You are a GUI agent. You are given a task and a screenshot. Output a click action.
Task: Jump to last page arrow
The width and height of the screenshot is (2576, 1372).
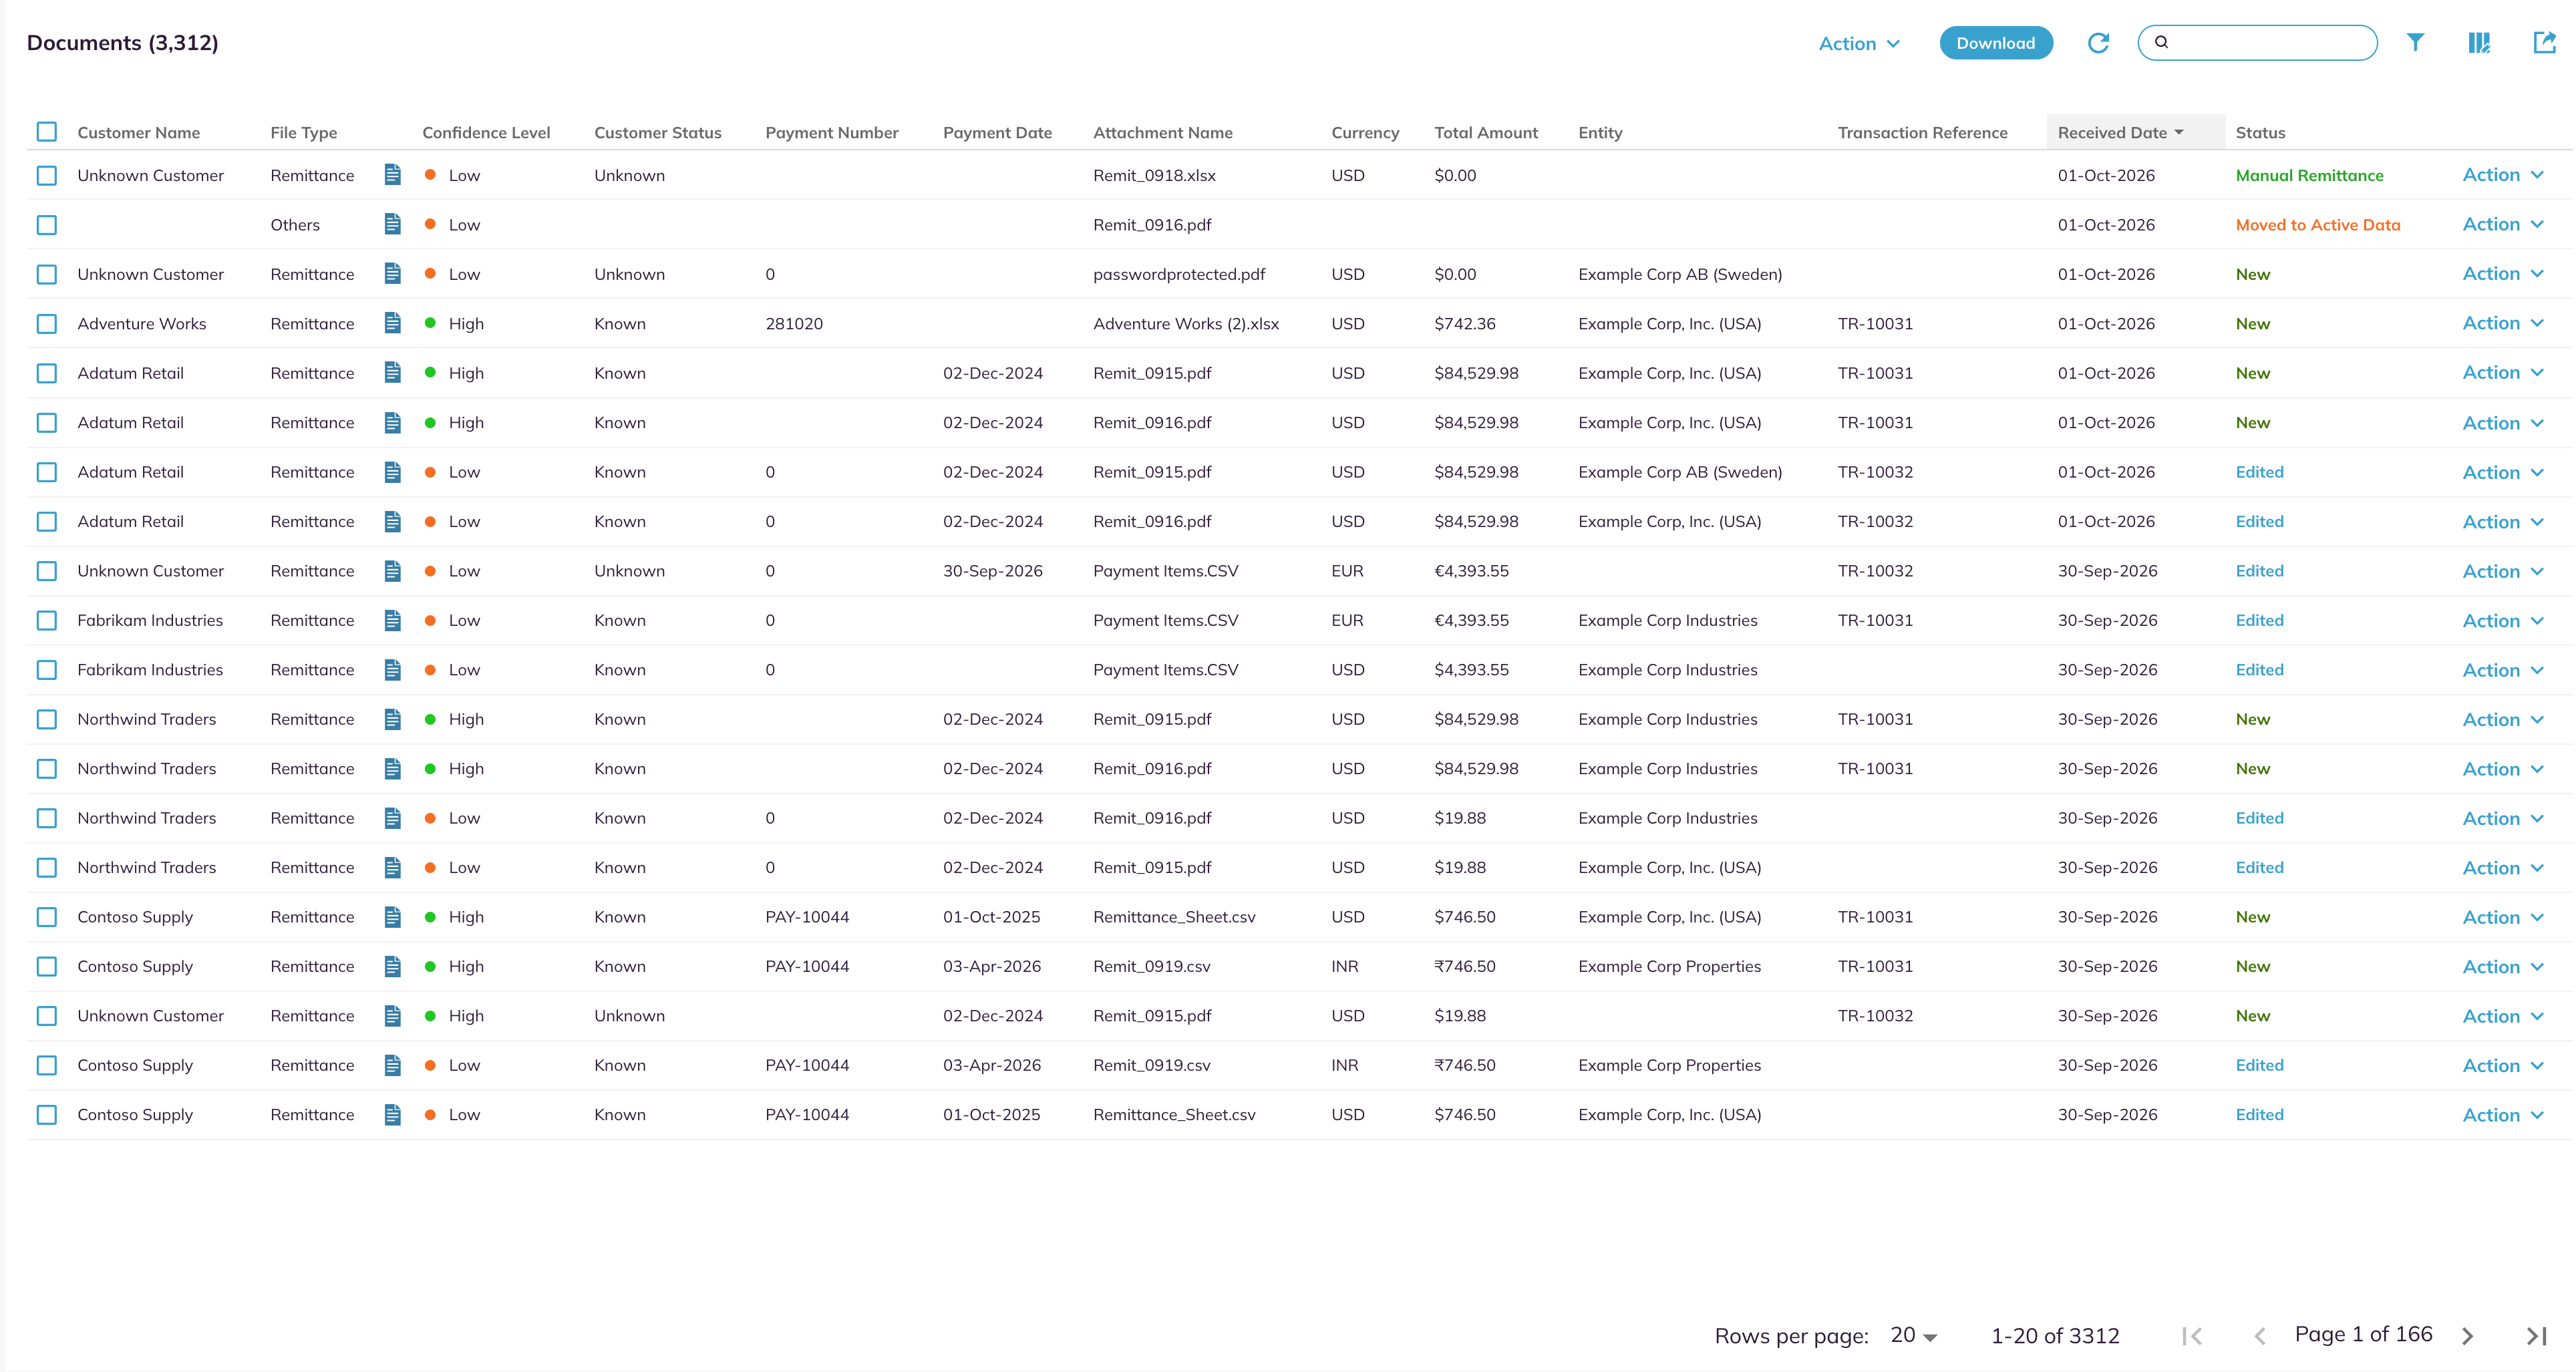(x=2536, y=1336)
